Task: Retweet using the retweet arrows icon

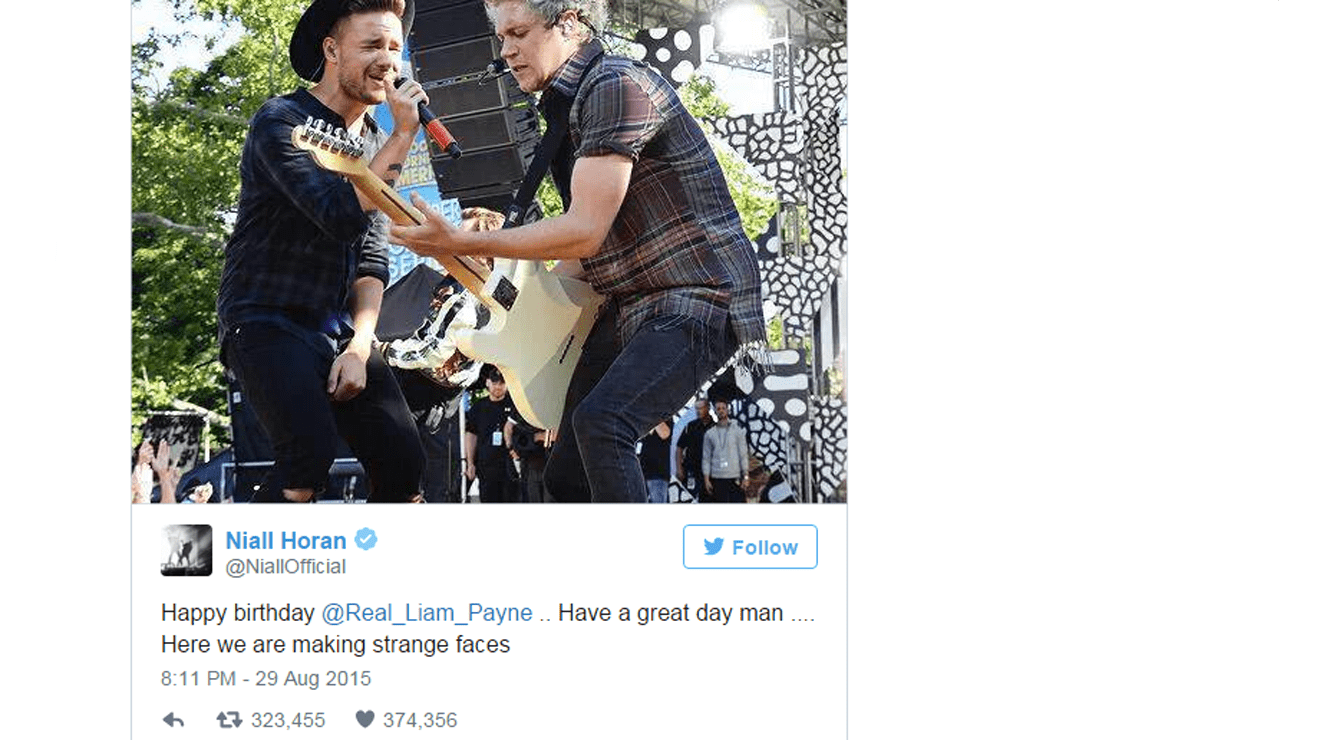Action: click(x=230, y=720)
